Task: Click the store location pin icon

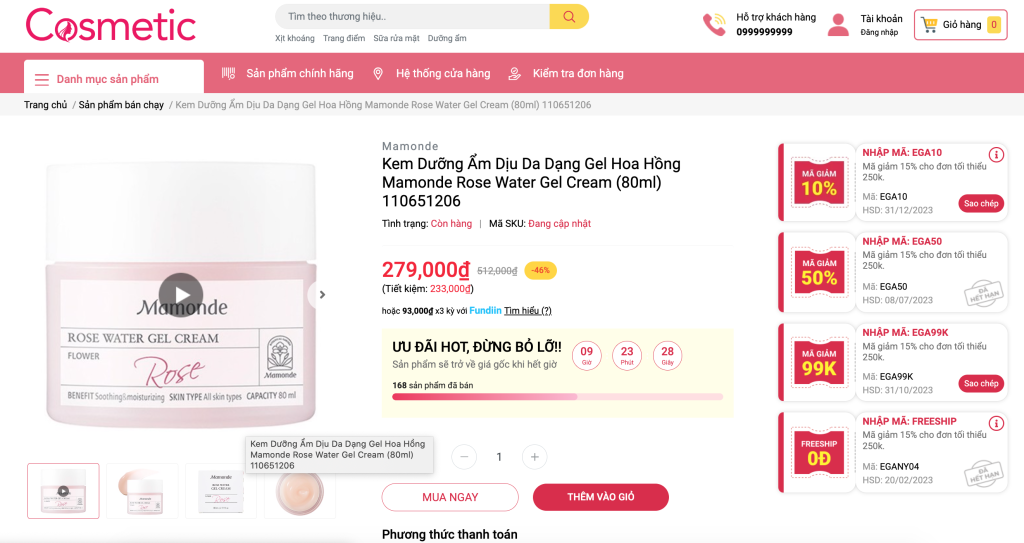Action: point(378,73)
